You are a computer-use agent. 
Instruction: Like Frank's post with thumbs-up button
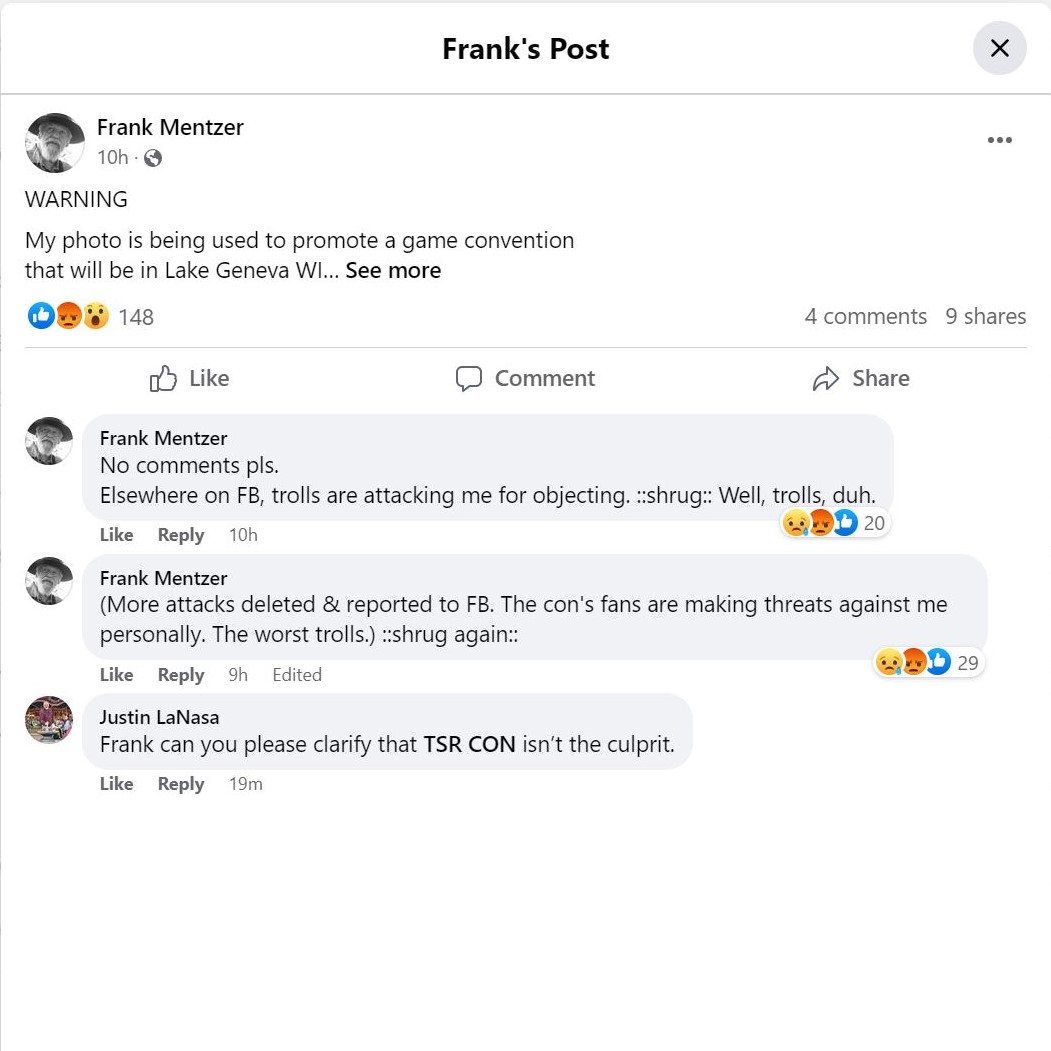(x=190, y=378)
